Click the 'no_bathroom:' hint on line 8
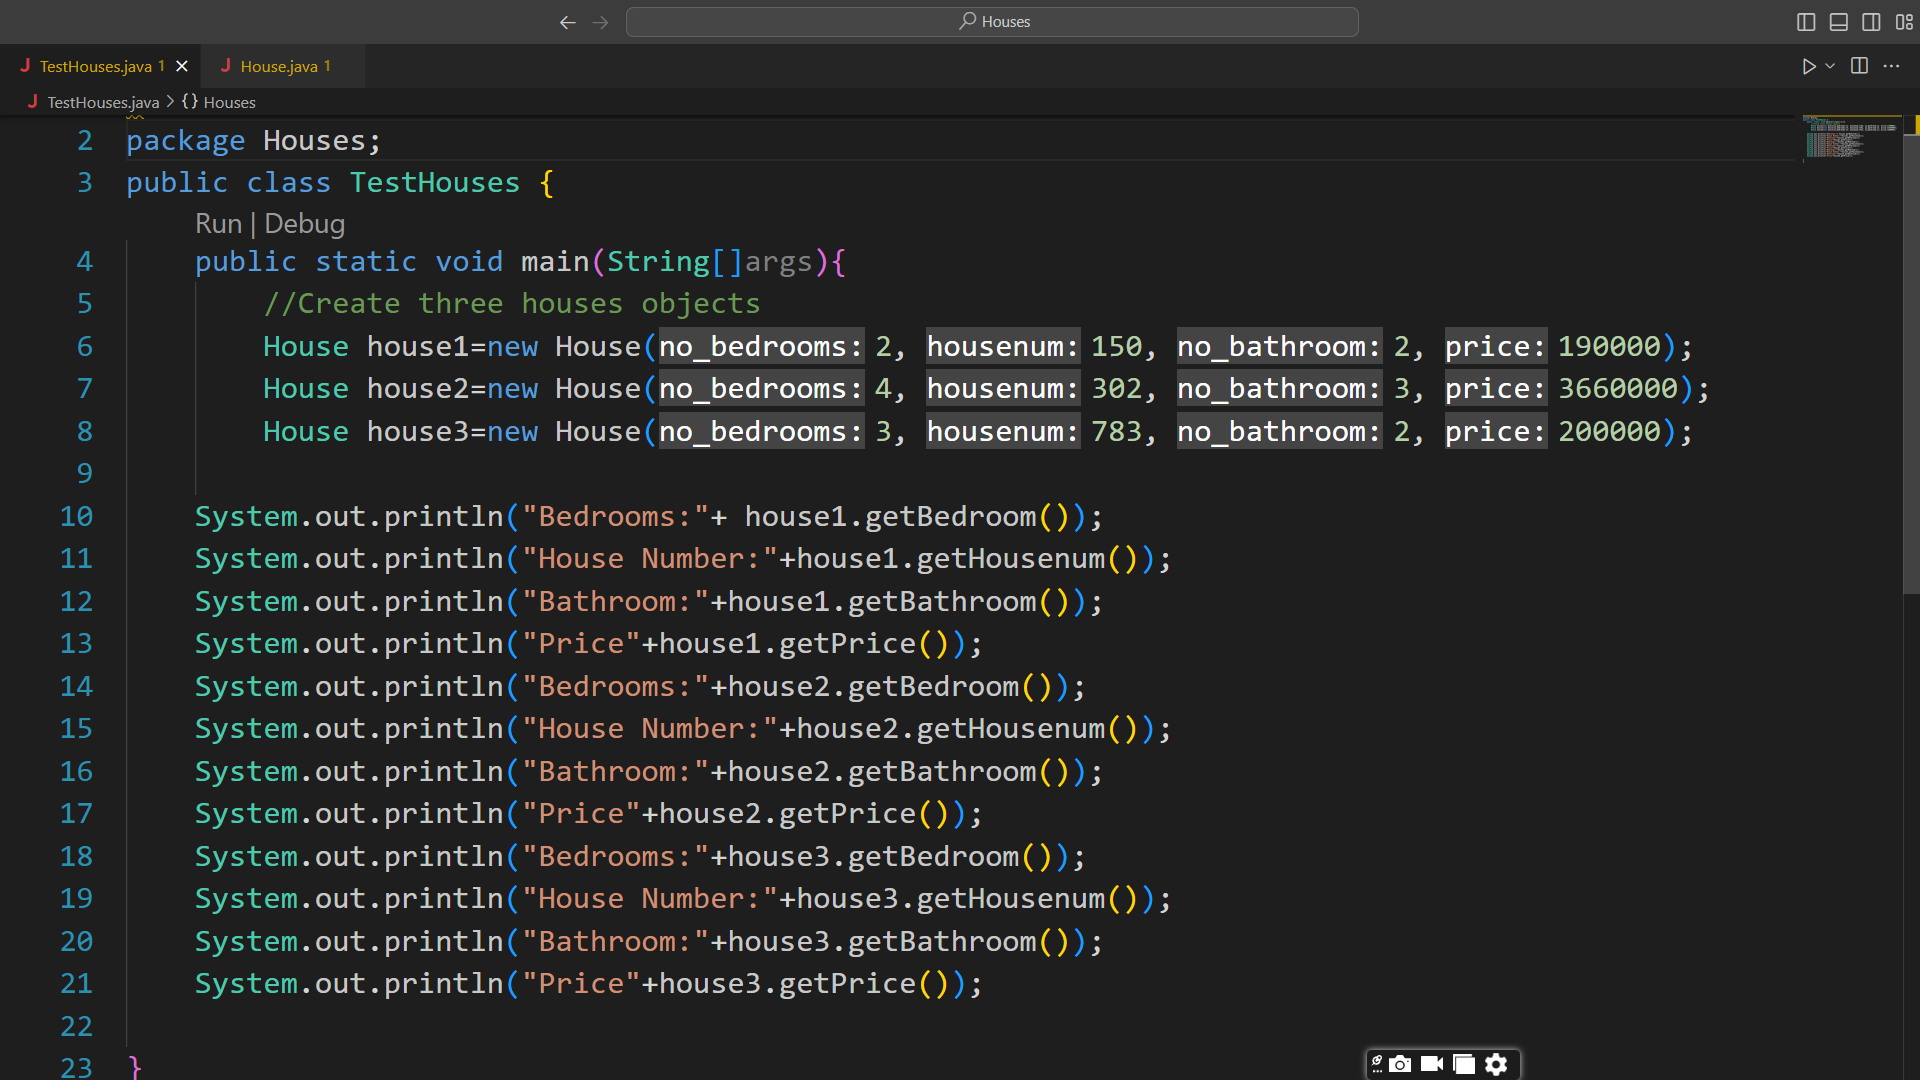1920x1080 pixels. click(x=1279, y=432)
